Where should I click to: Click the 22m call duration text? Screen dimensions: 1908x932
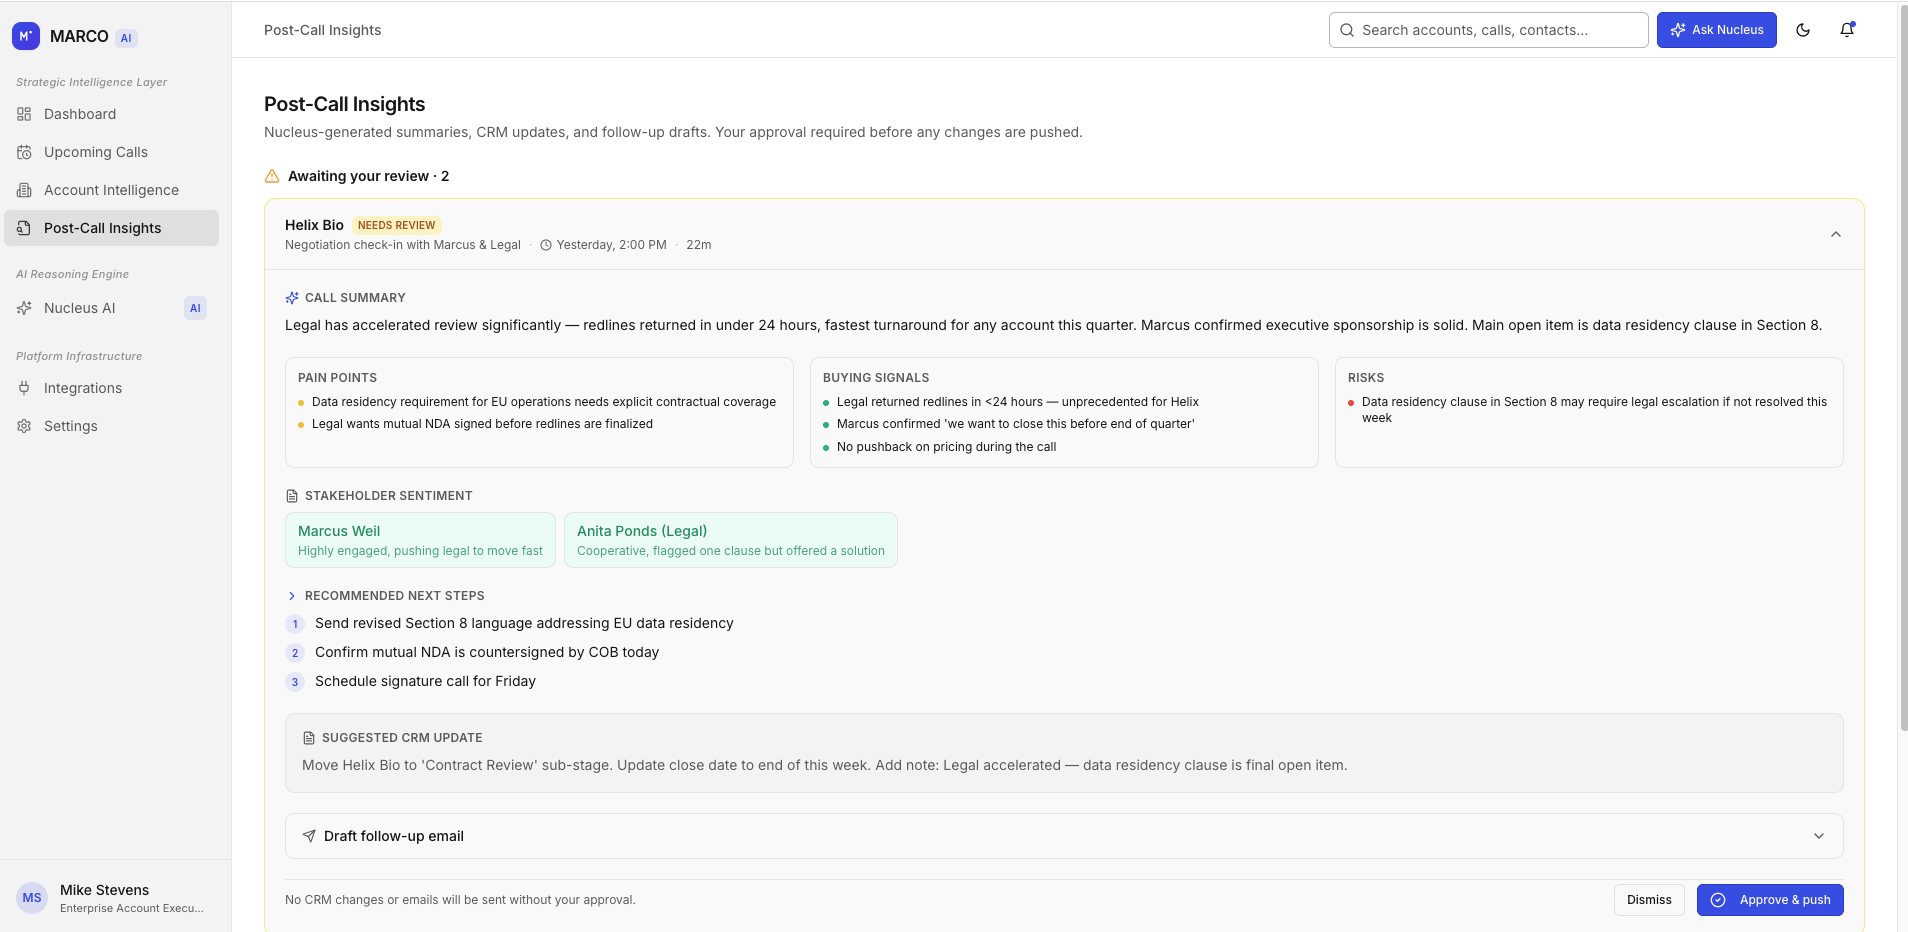(699, 245)
